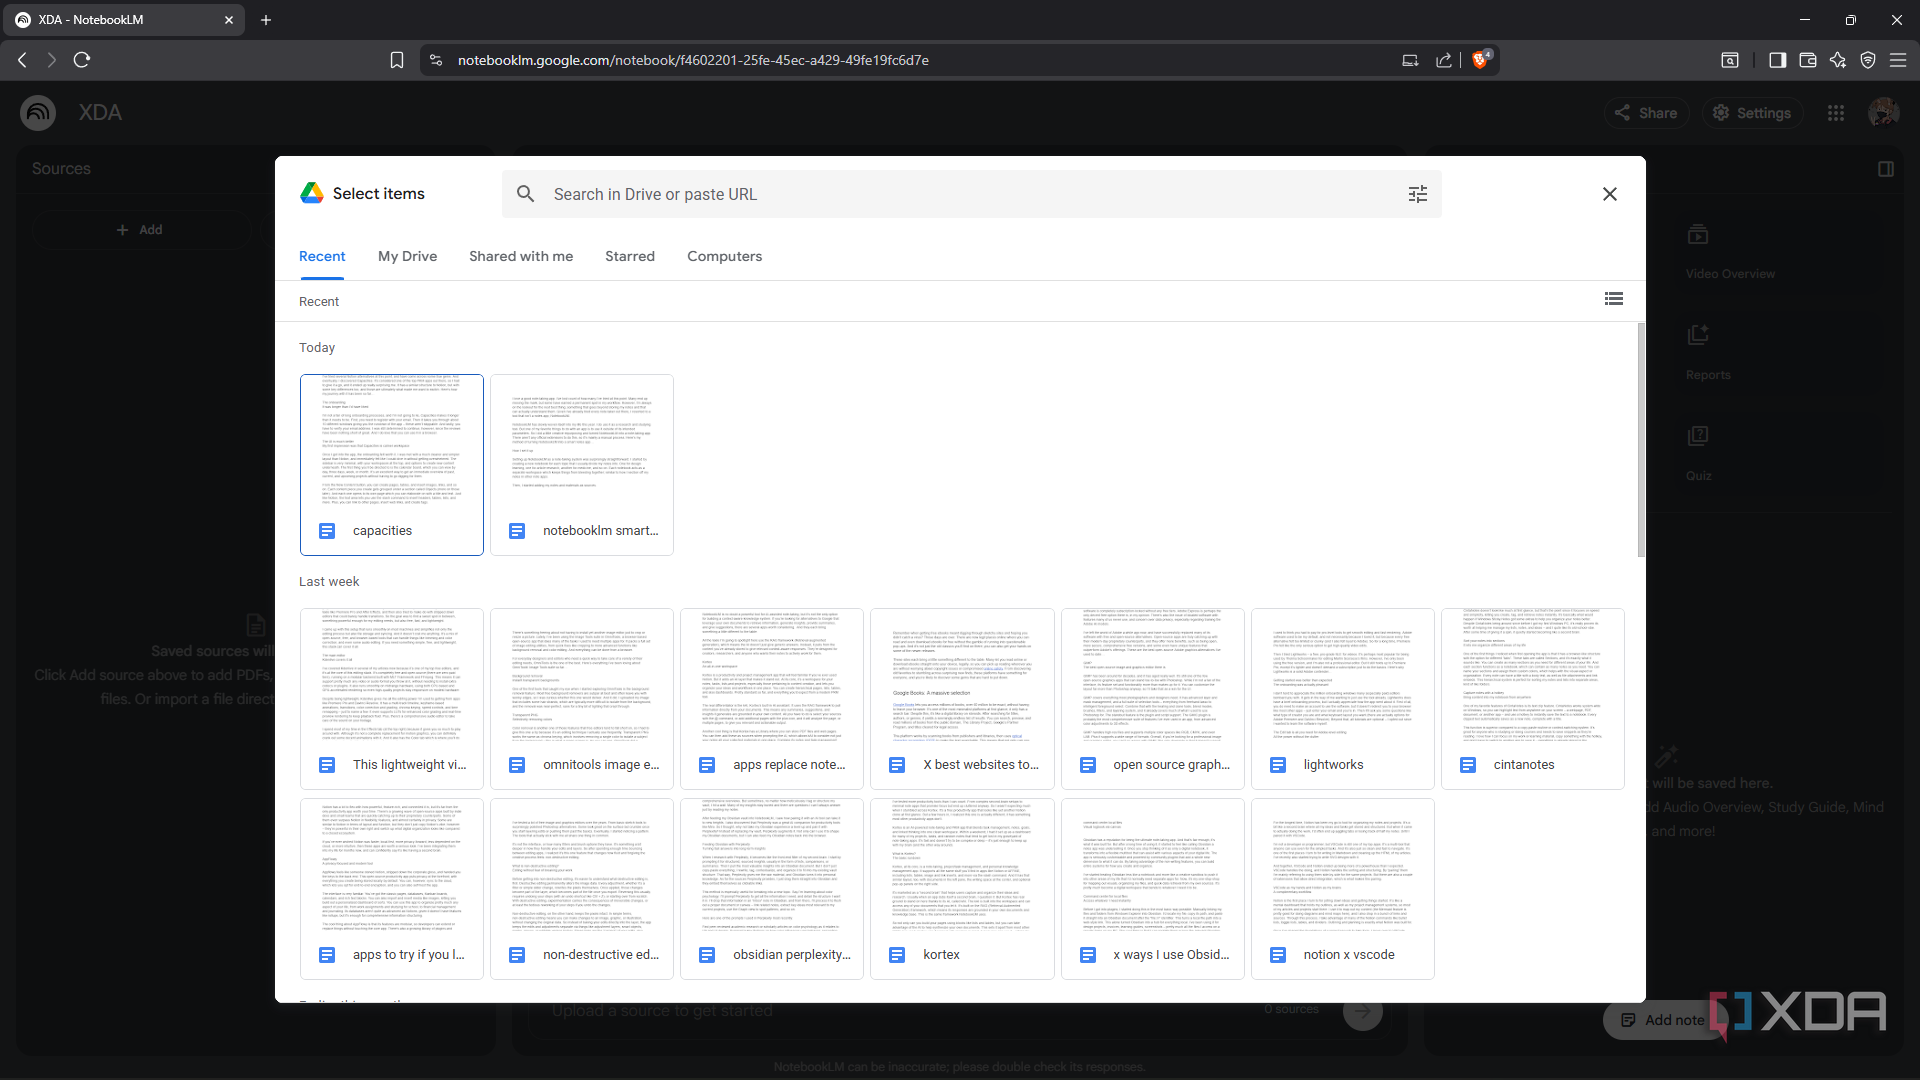Viewport: 1920px width, 1080px height.
Task: Click the dialog vertical scrollbar
Action: point(1640,440)
